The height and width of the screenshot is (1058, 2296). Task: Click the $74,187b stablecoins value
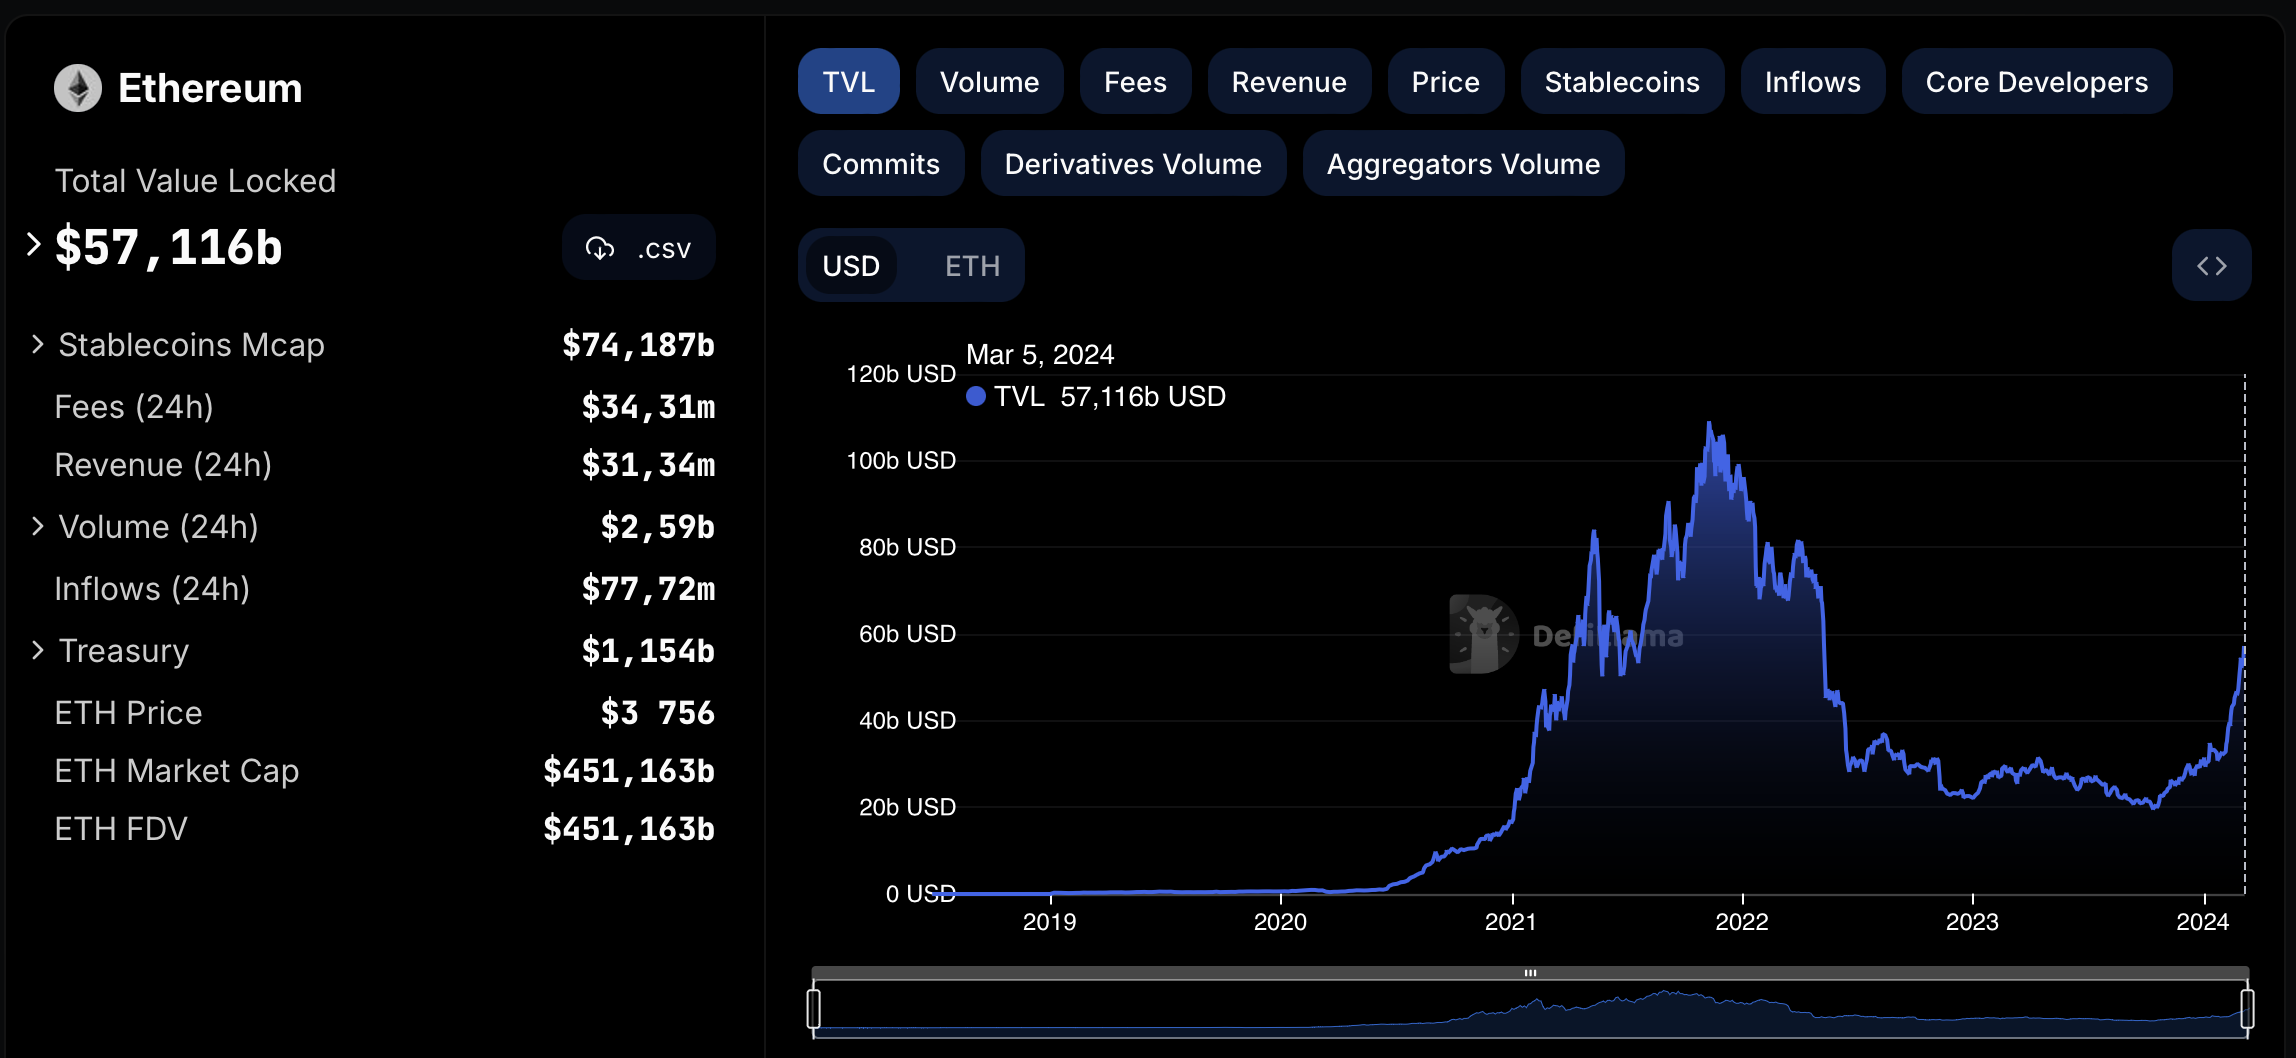point(638,345)
